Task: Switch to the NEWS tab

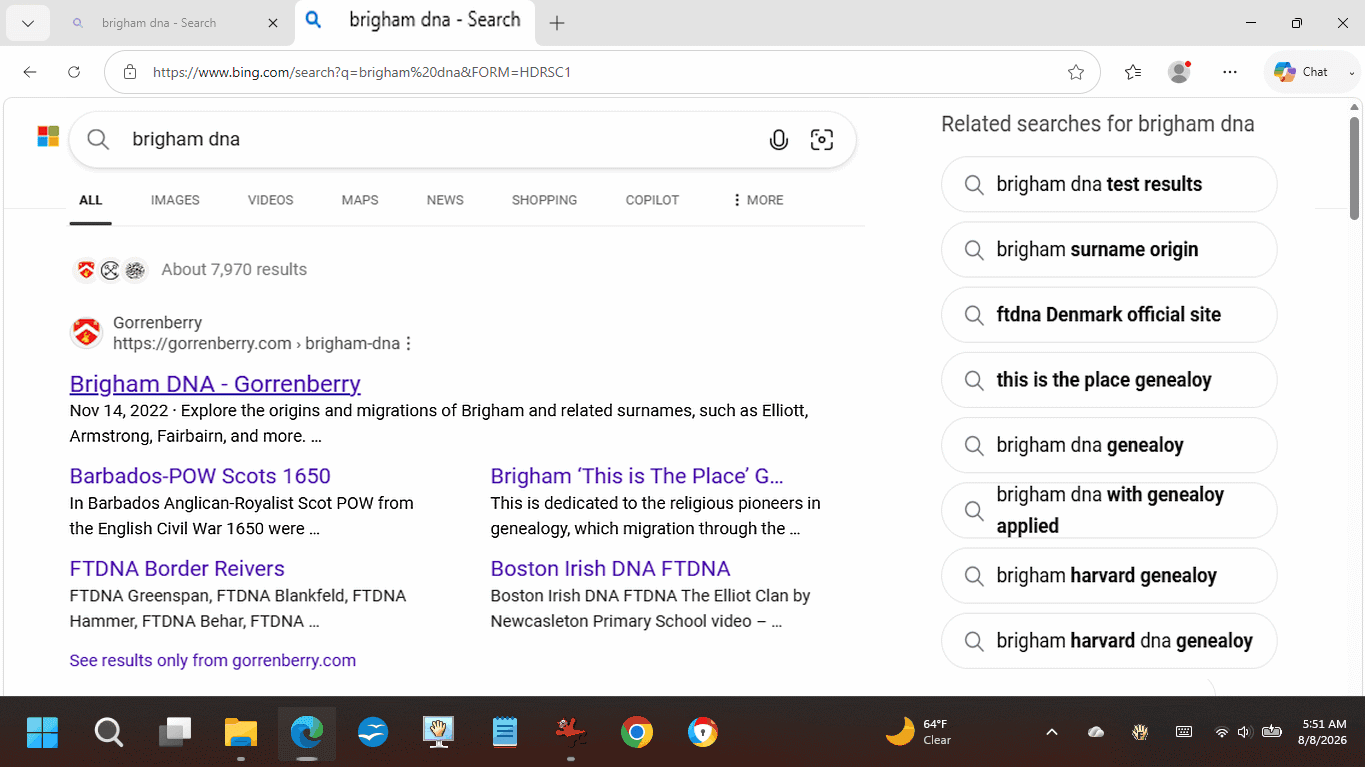Action: pos(445,200)
